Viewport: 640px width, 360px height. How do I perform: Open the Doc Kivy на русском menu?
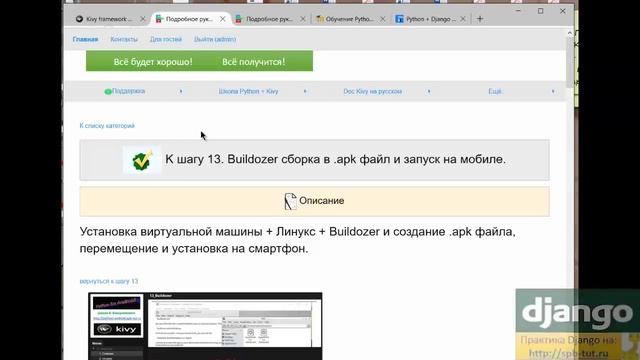pos(373,91)
